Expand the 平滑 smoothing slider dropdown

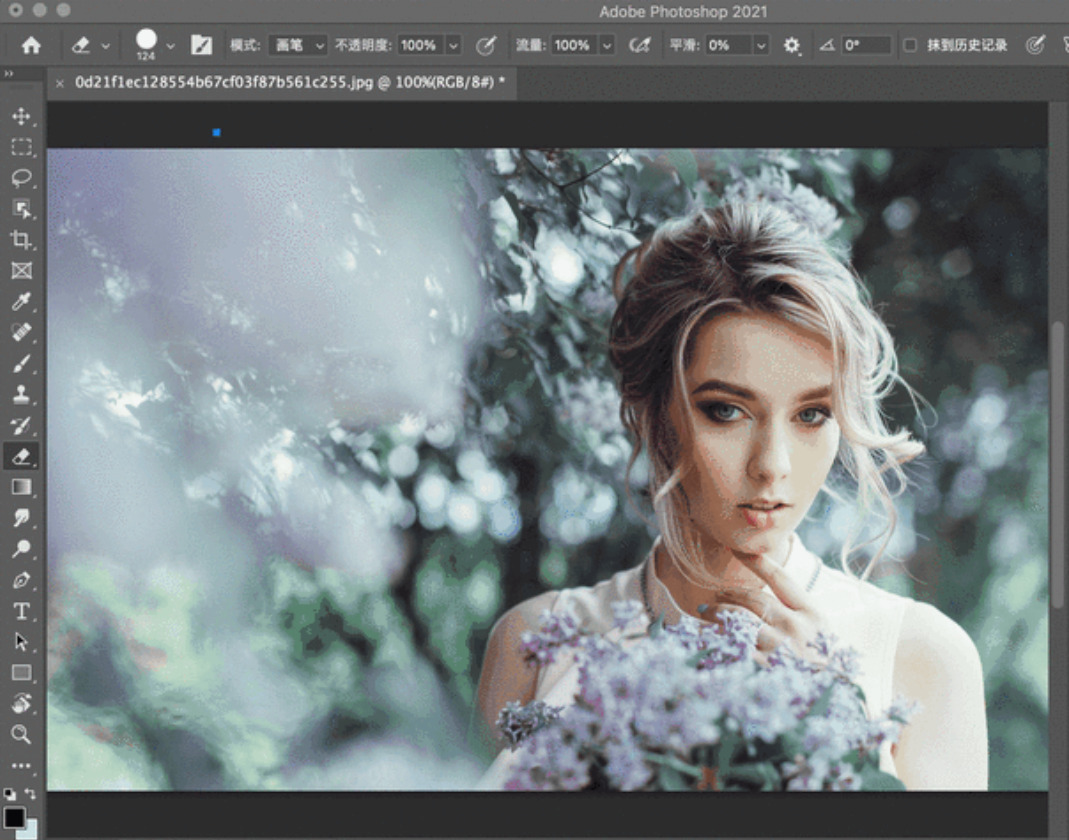coord(761,45)
